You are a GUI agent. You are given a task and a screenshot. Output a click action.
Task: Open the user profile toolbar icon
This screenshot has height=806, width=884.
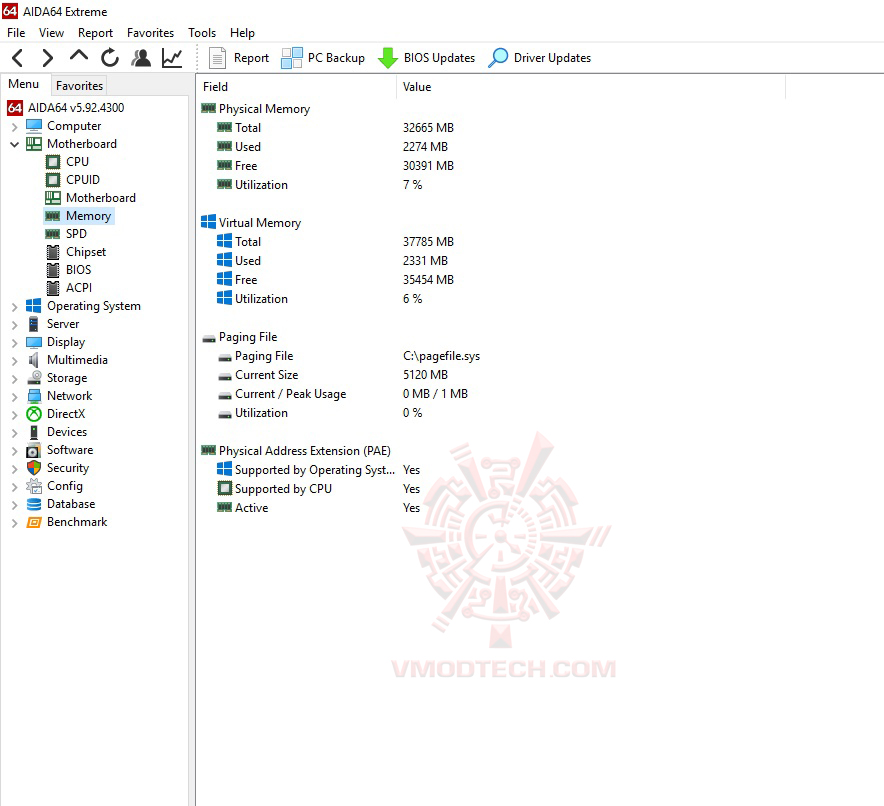141,57
